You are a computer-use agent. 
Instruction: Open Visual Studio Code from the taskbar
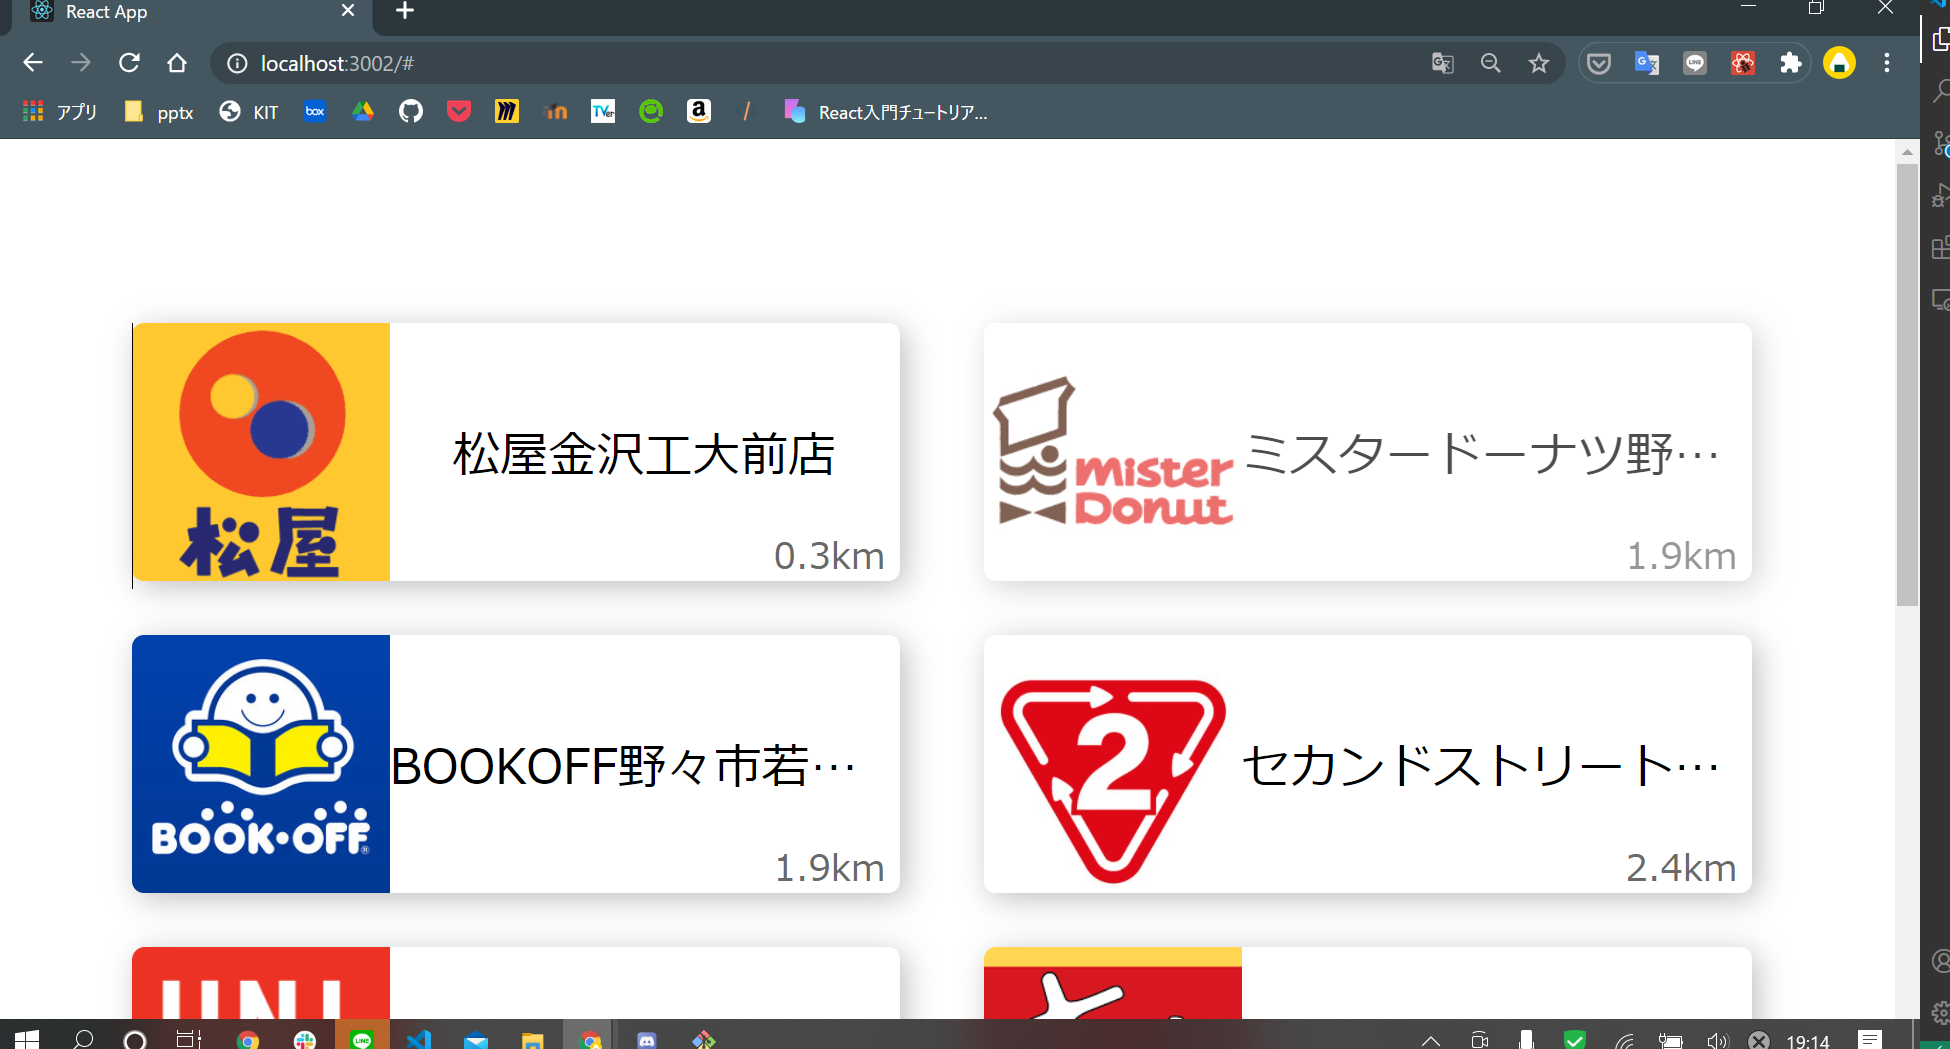pyautogui.click(x=419, y=1040)
